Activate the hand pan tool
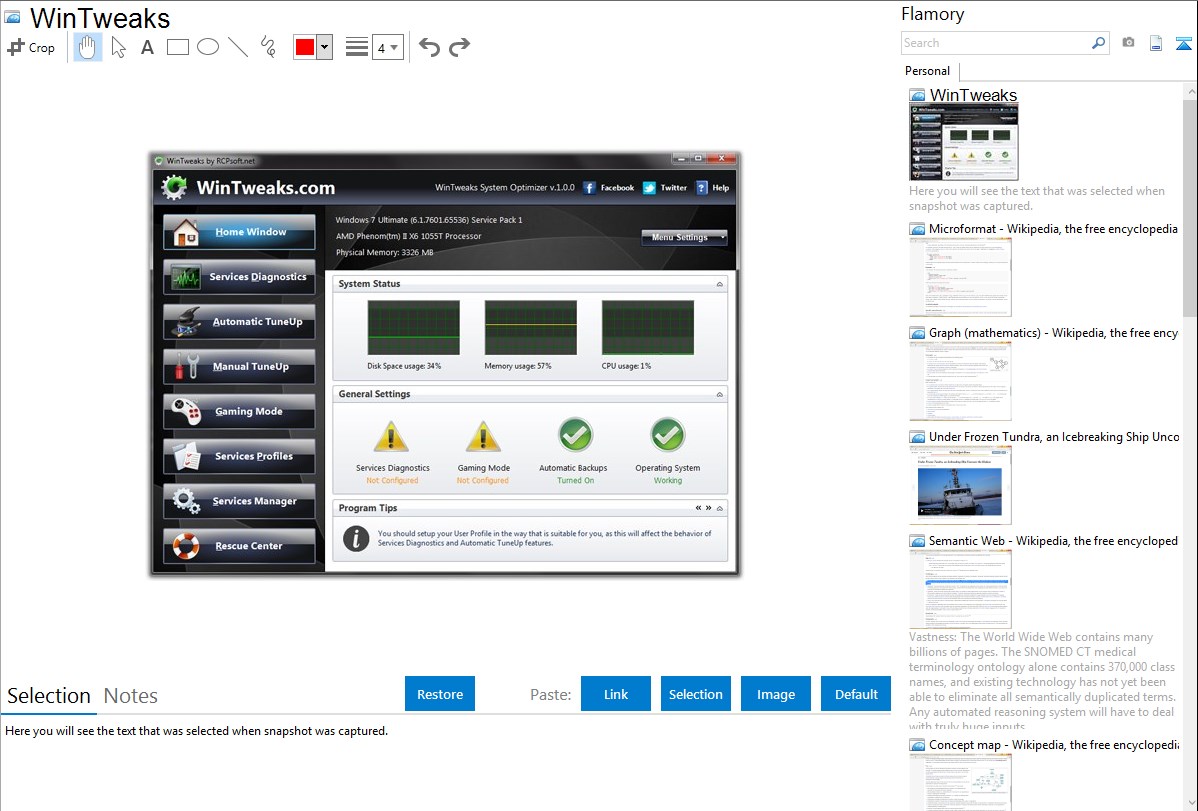The height and width of the screenshot is (811, 1198). [x=88, y=47]
